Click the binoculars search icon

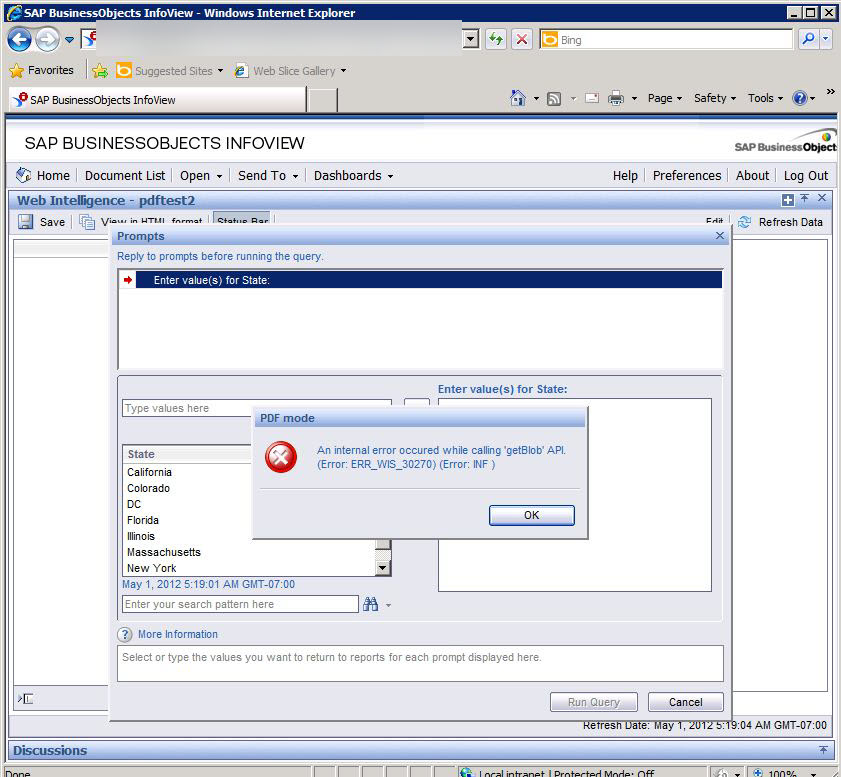(370, 604)
